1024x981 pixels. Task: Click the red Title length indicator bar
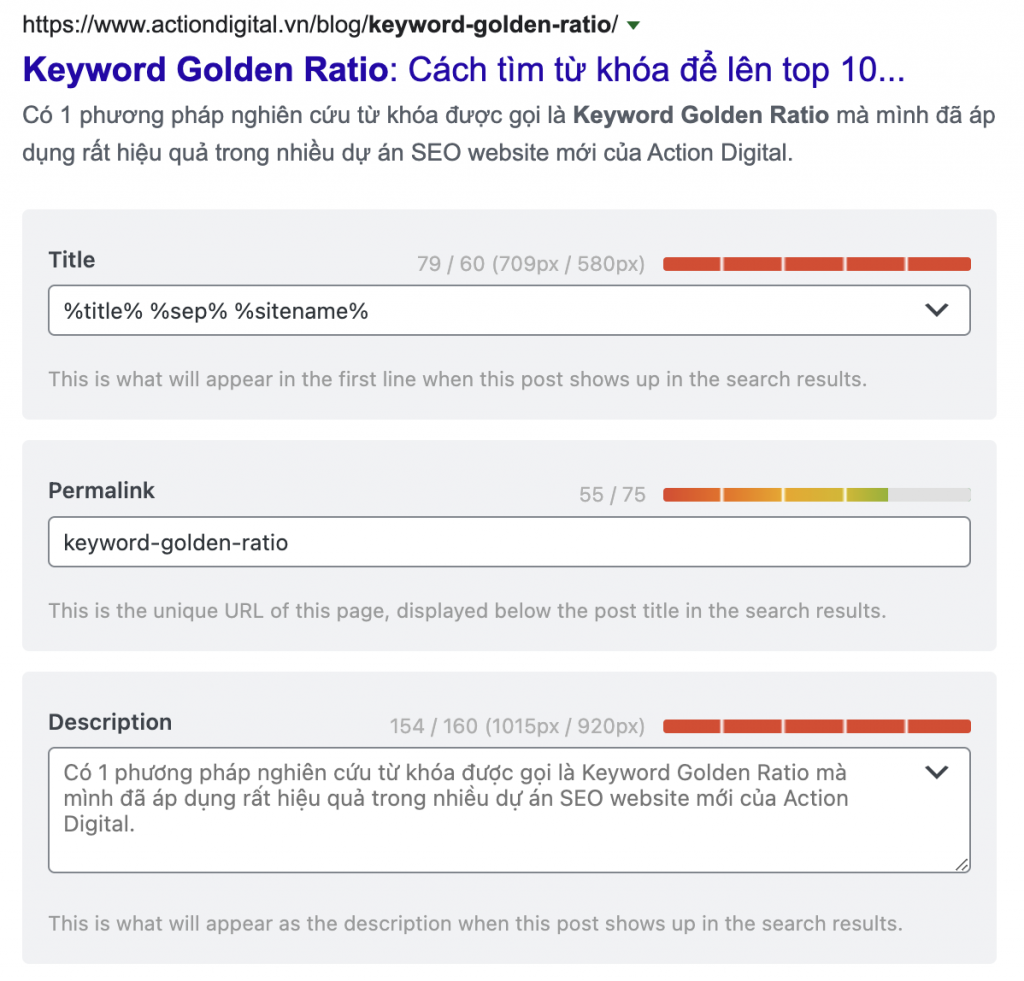(x=816, y=264)
